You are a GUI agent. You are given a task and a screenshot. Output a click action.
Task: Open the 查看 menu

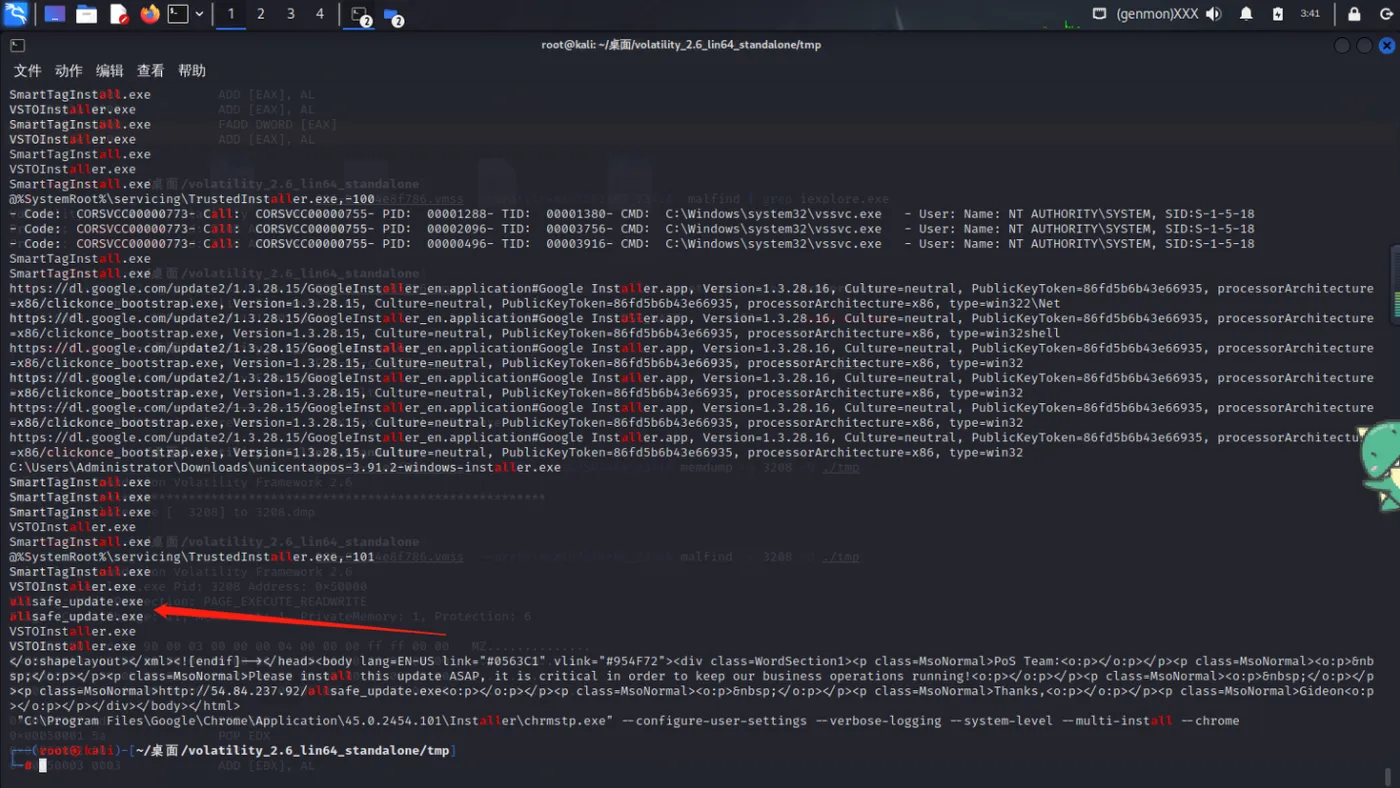150,71
